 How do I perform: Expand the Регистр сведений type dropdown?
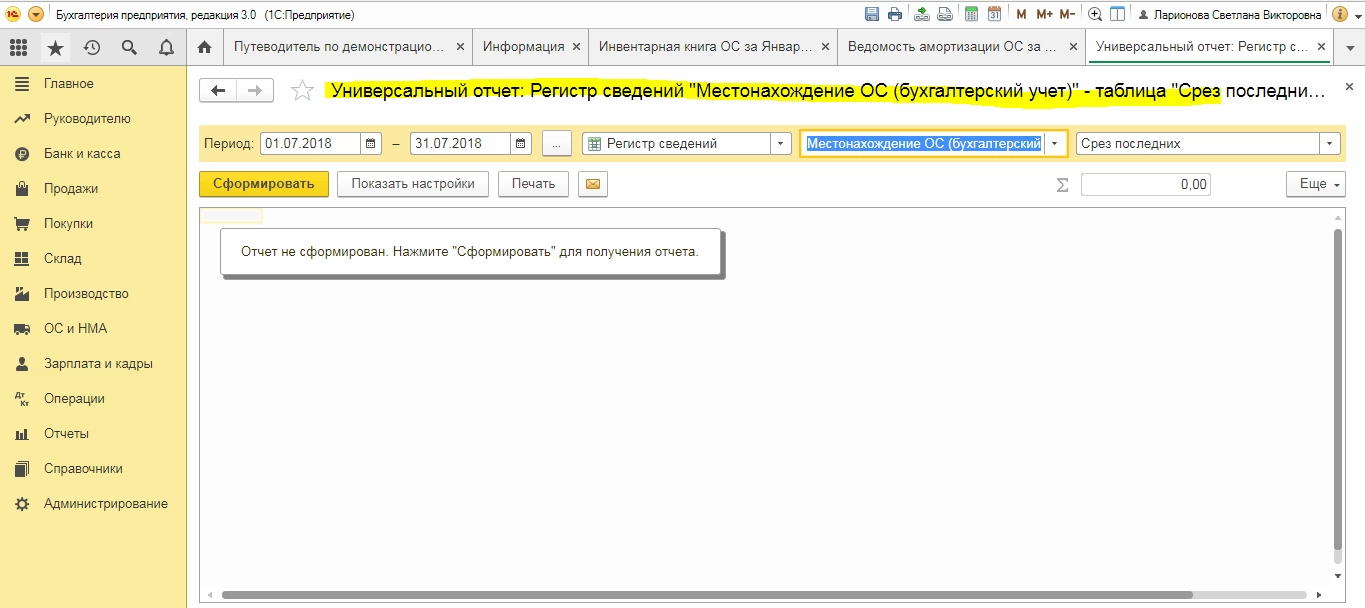pyautogui.click(x=781, y=143)
